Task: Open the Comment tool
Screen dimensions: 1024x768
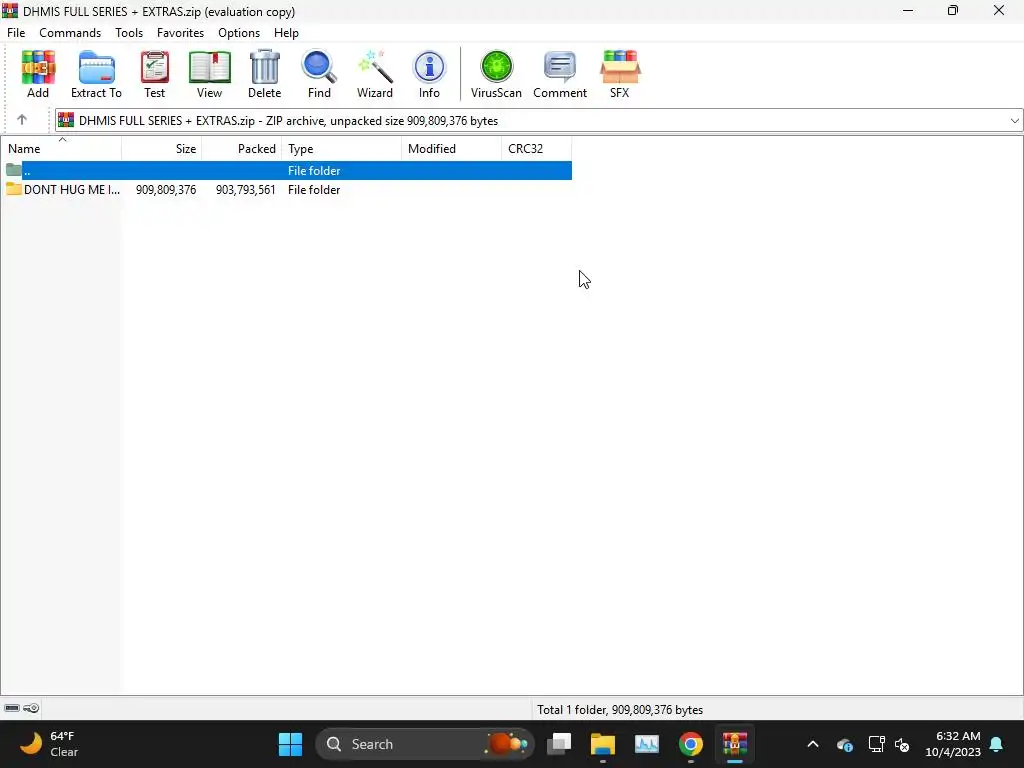Action: 560,74
